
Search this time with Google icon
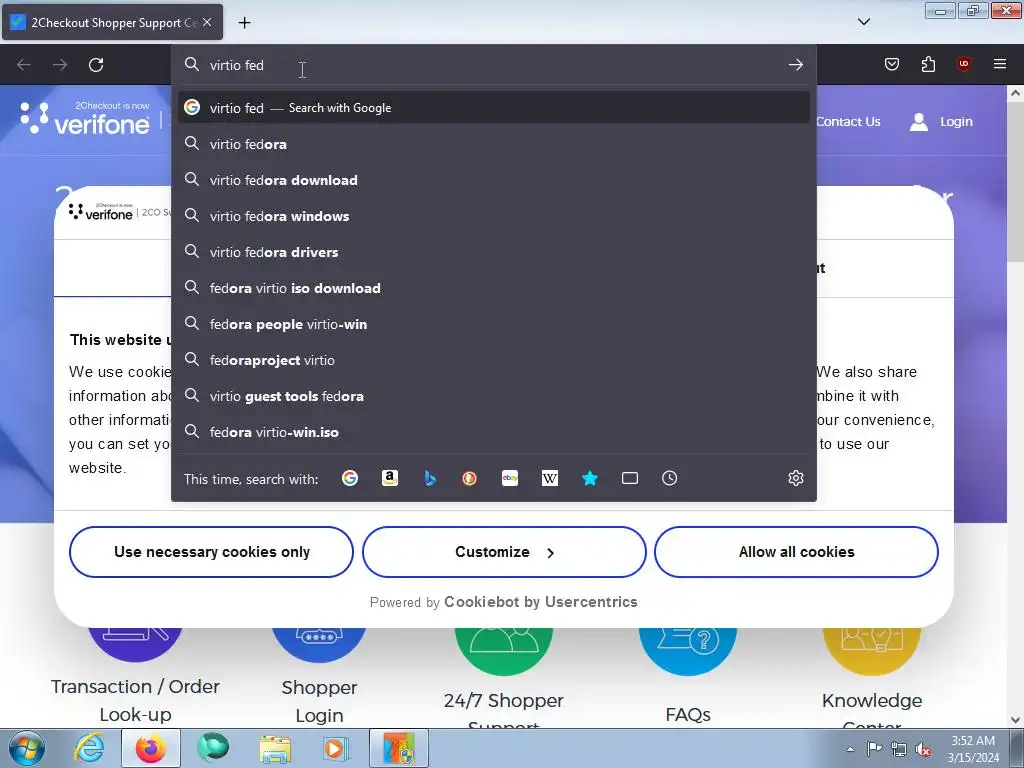pyautogui.click(x=350, y=478)
